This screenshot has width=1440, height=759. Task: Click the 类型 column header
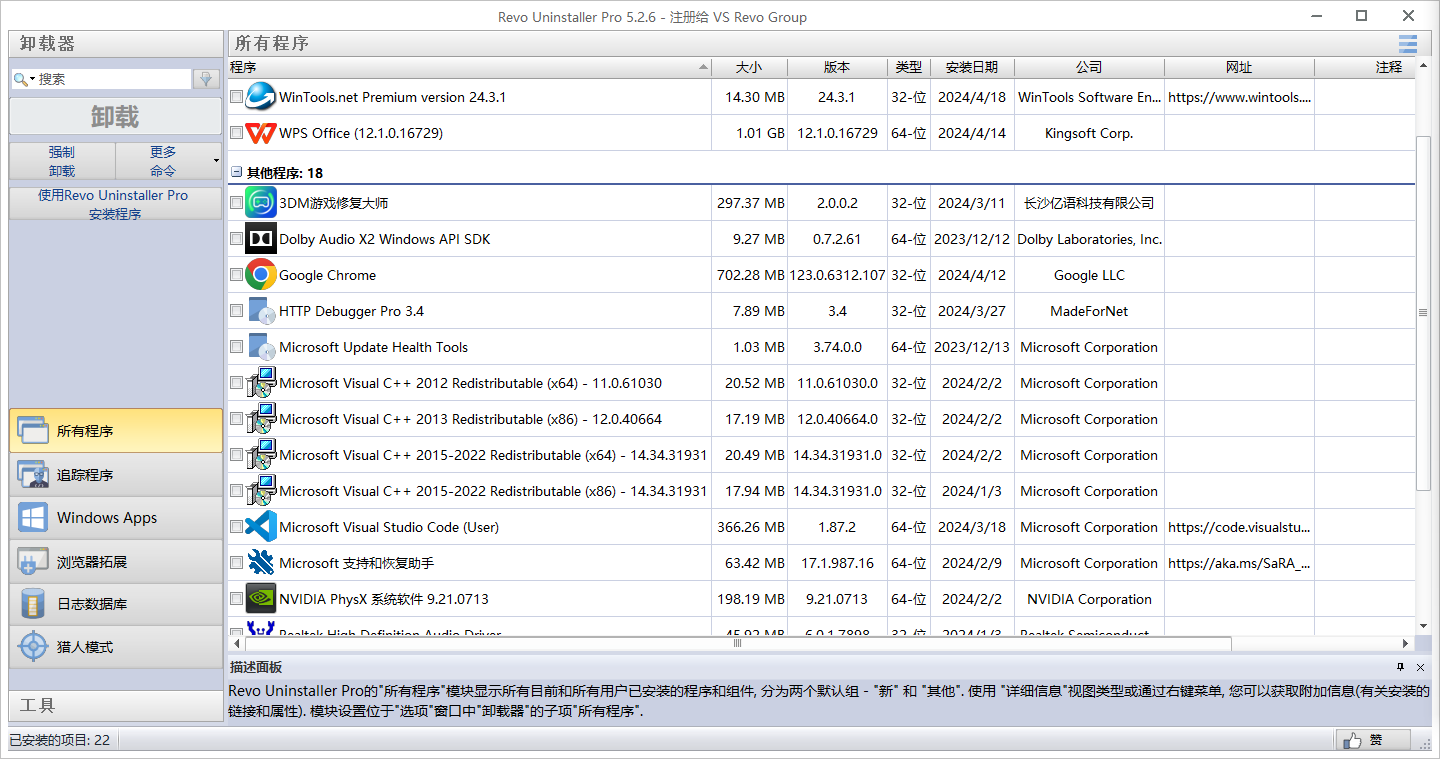pyautogui.click(x=909, y=67)
